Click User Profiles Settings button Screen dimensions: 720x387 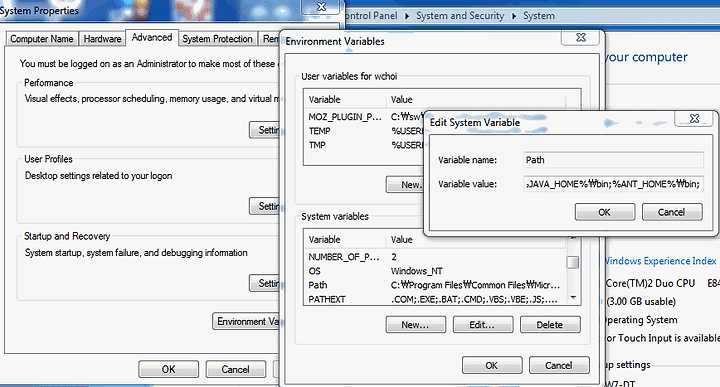(265, 206)
